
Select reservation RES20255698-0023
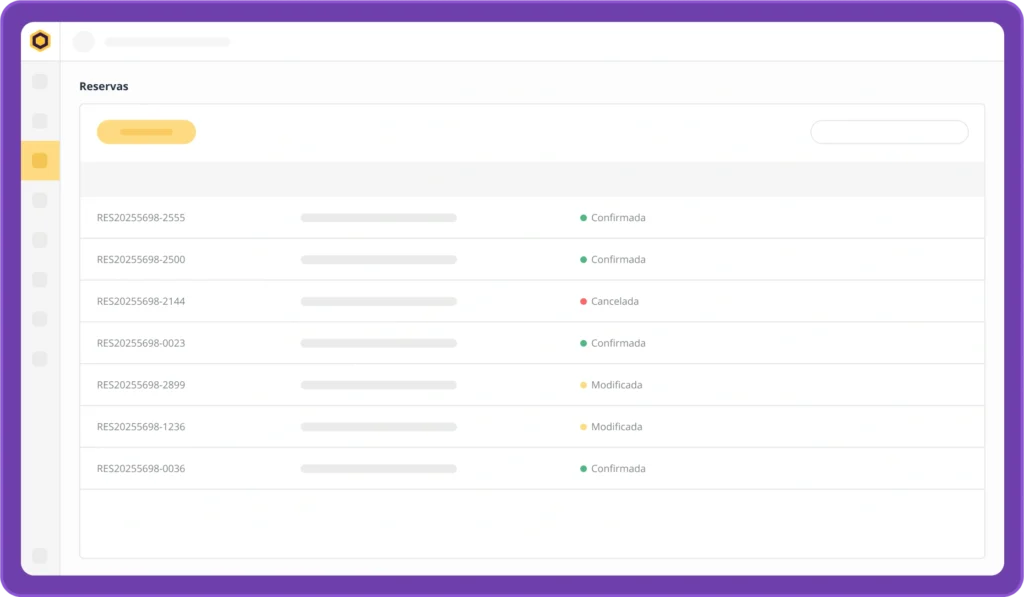tap(141, 343)
